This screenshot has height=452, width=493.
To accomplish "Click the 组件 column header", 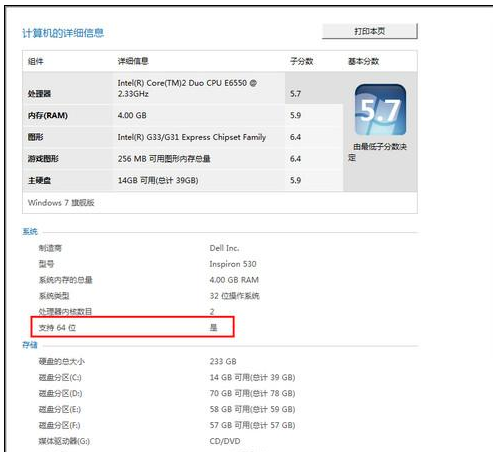I will point(36,61).
